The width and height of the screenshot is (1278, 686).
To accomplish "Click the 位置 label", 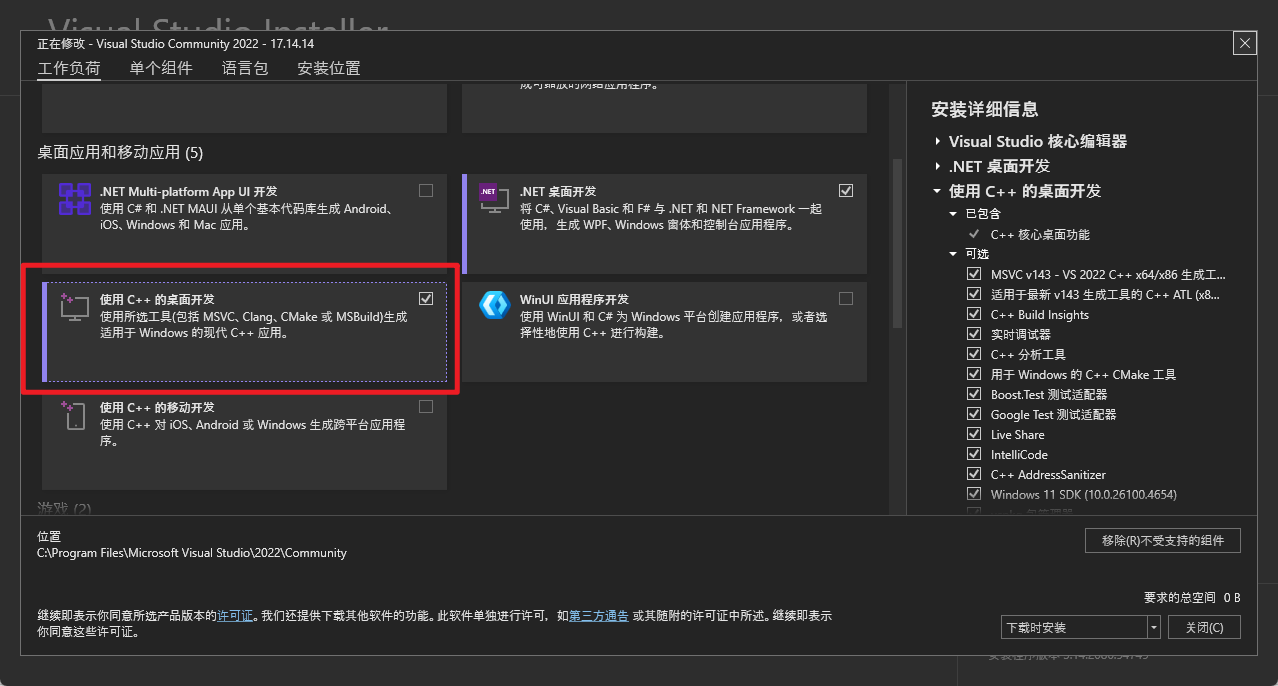I will (49, 537).
